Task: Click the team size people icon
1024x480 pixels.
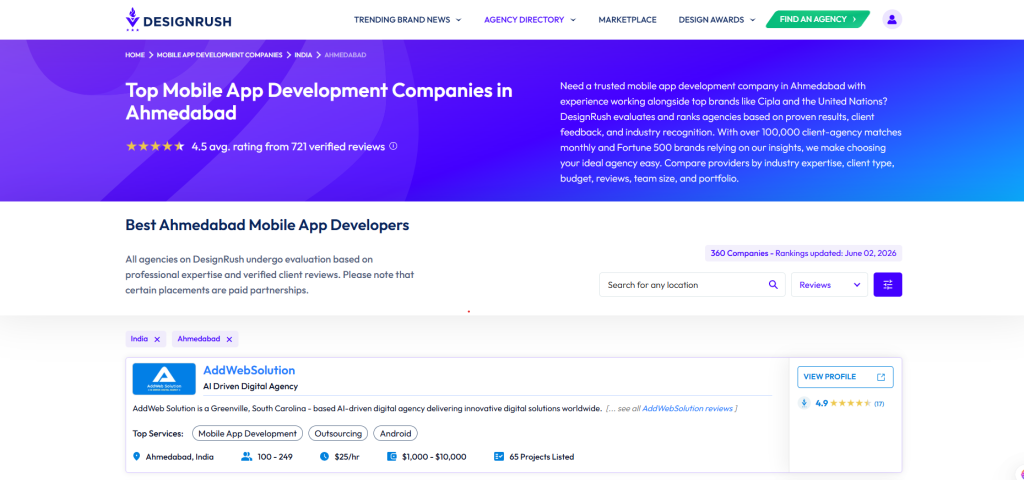Action: pyautogui.click(x=246, y=456)
